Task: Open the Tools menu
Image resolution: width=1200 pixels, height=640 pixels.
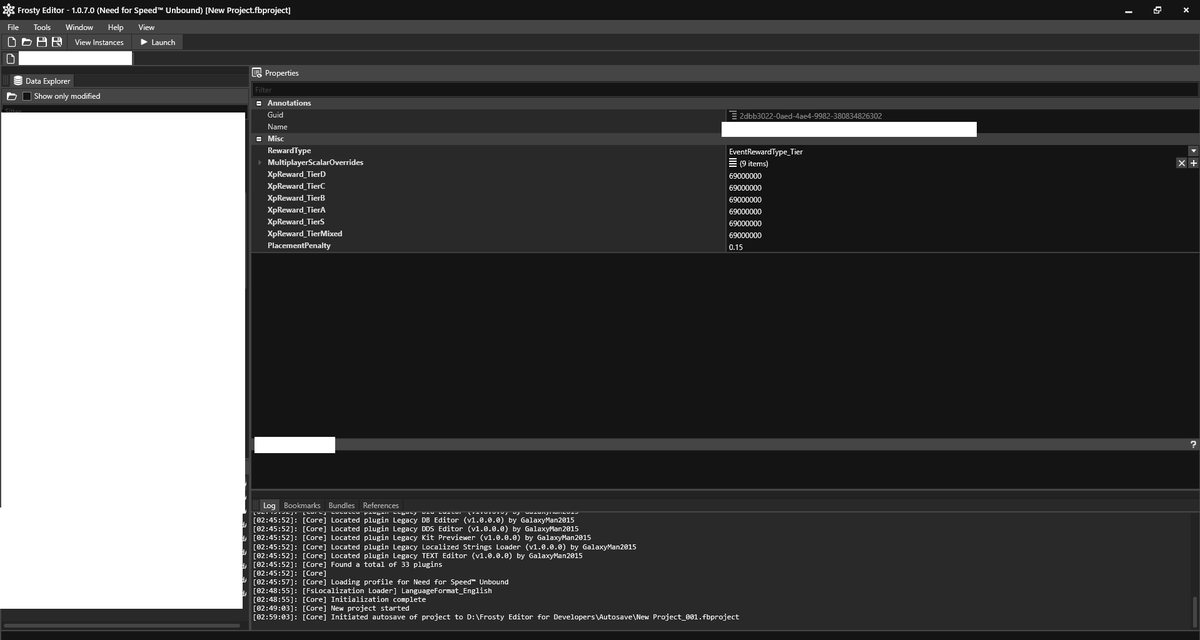Action: pos(42,27)
